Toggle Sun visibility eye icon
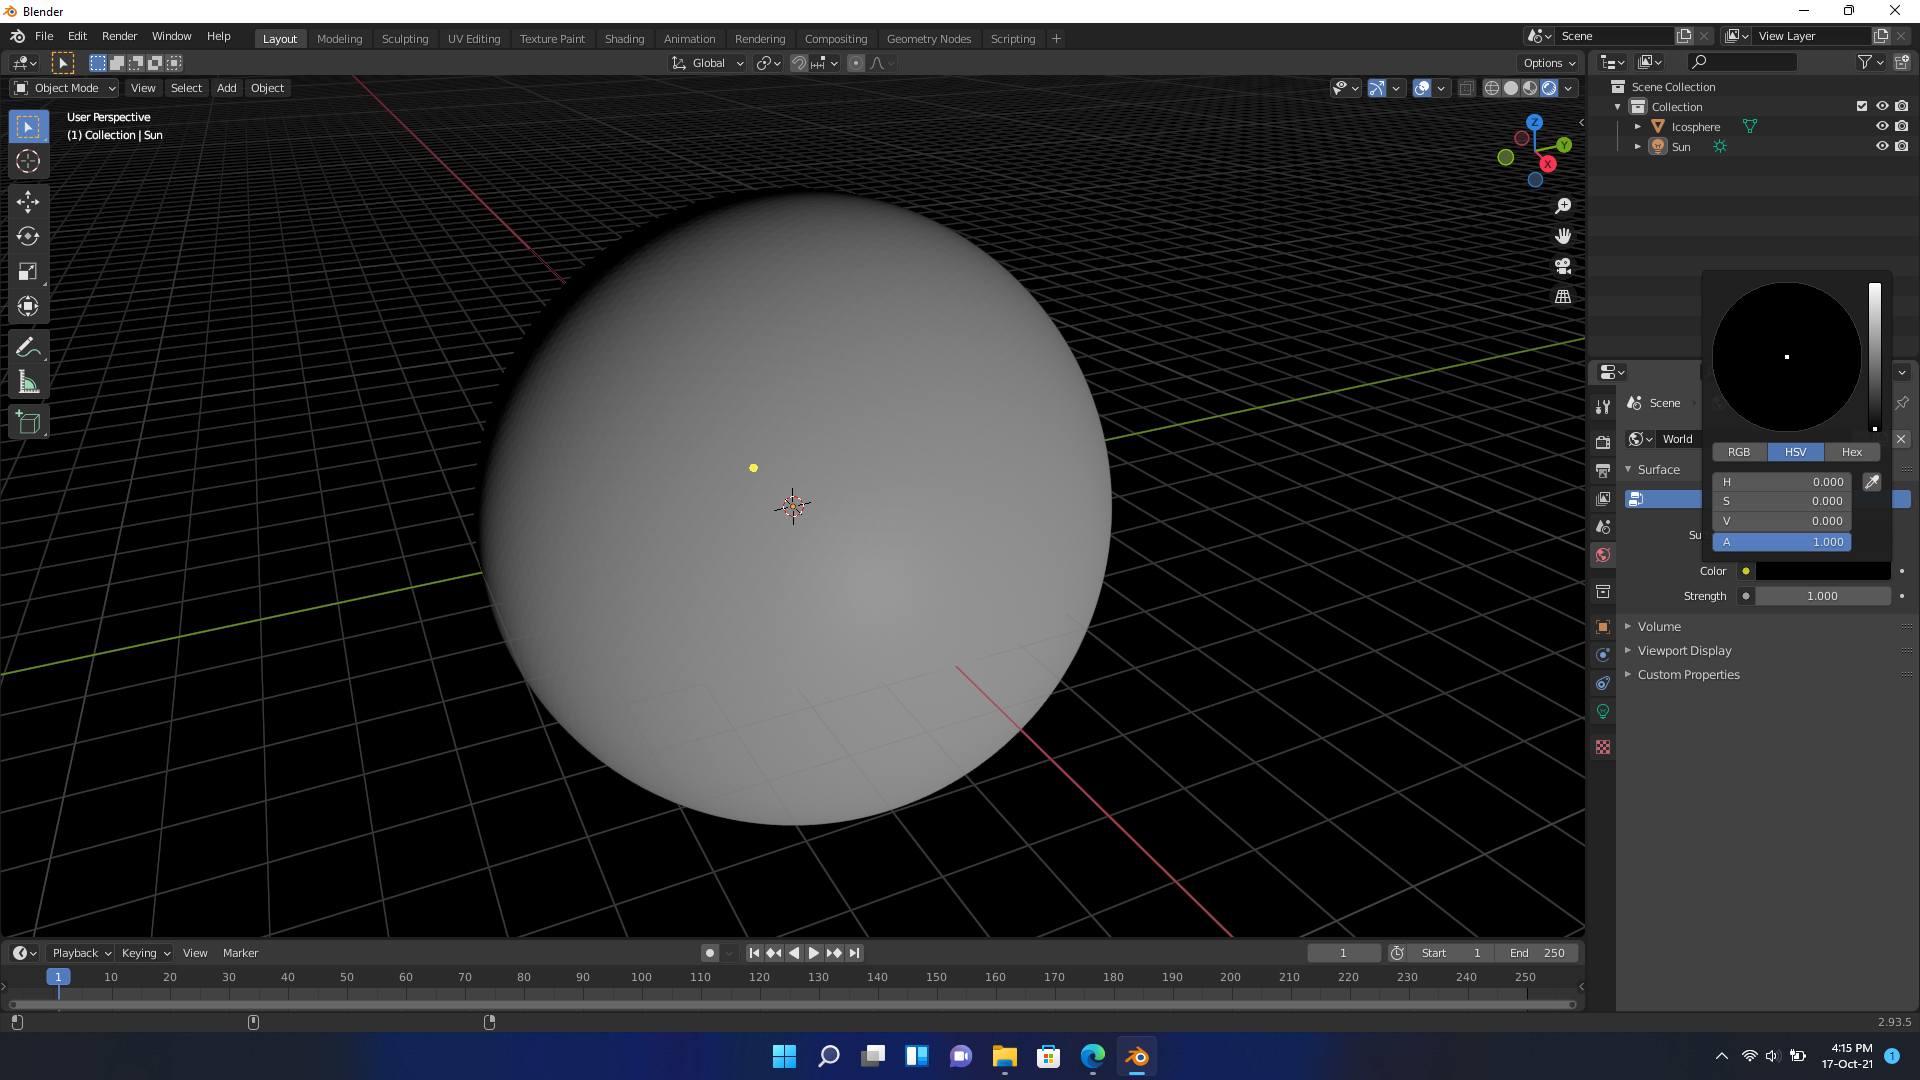The height and width of the screenshot is (1080, 1920). pos(1881,146)
